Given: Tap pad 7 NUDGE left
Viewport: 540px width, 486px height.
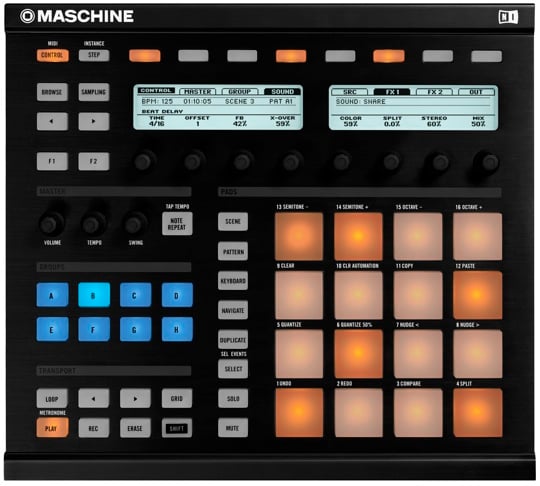Looking at the screenshot, I should point(418,354).
